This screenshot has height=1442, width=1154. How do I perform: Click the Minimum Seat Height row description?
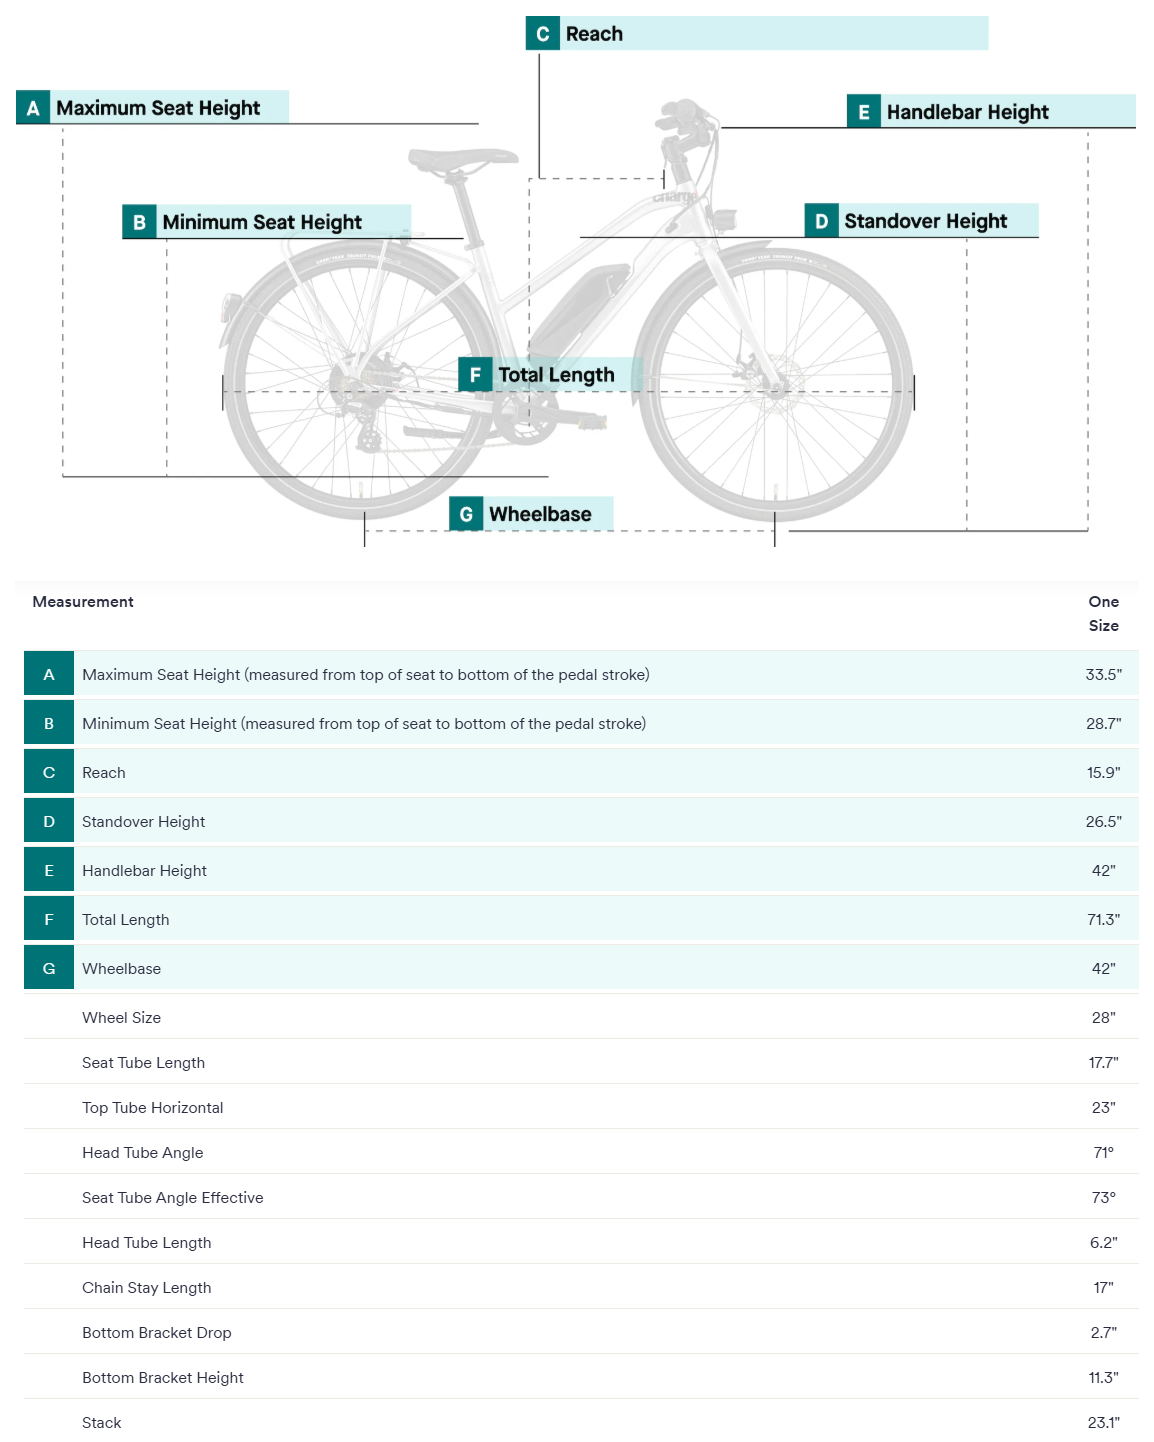click(364, 723)
